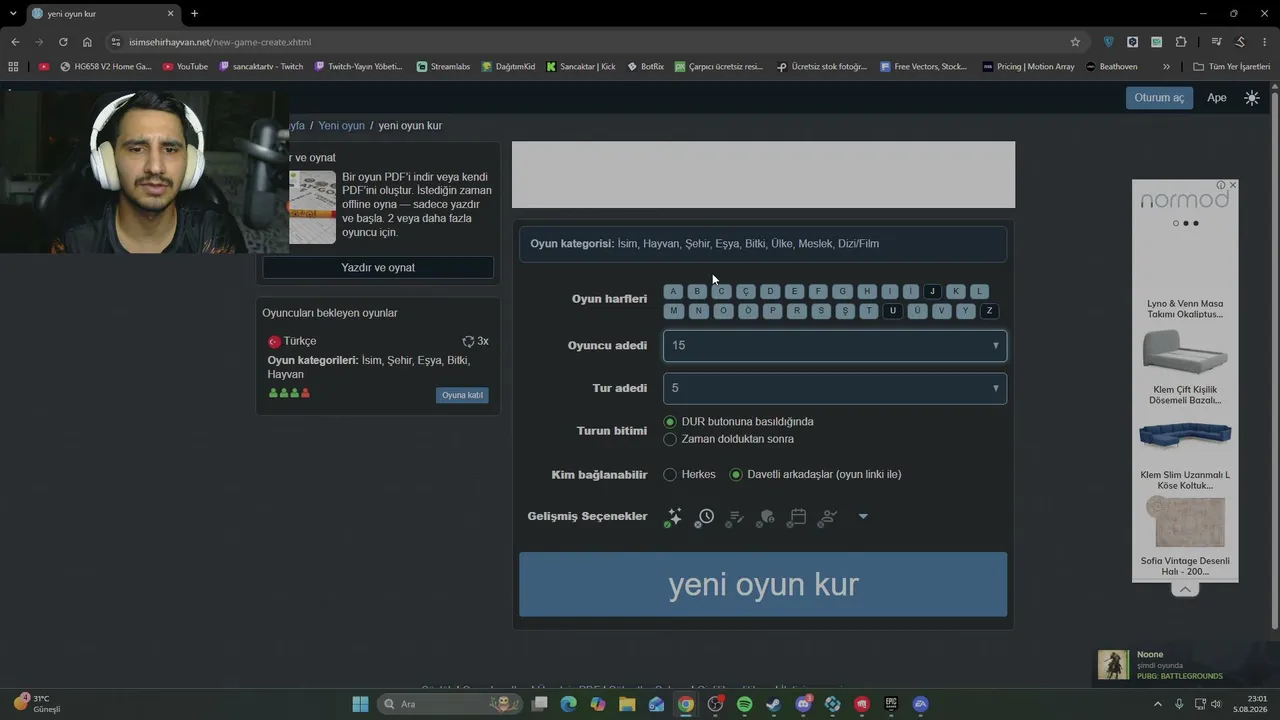Image resolution: width=1280 pixels, height=720 pixels.
Task: Open Microsoft Edge from the taskbar
Action: (568, 704)
